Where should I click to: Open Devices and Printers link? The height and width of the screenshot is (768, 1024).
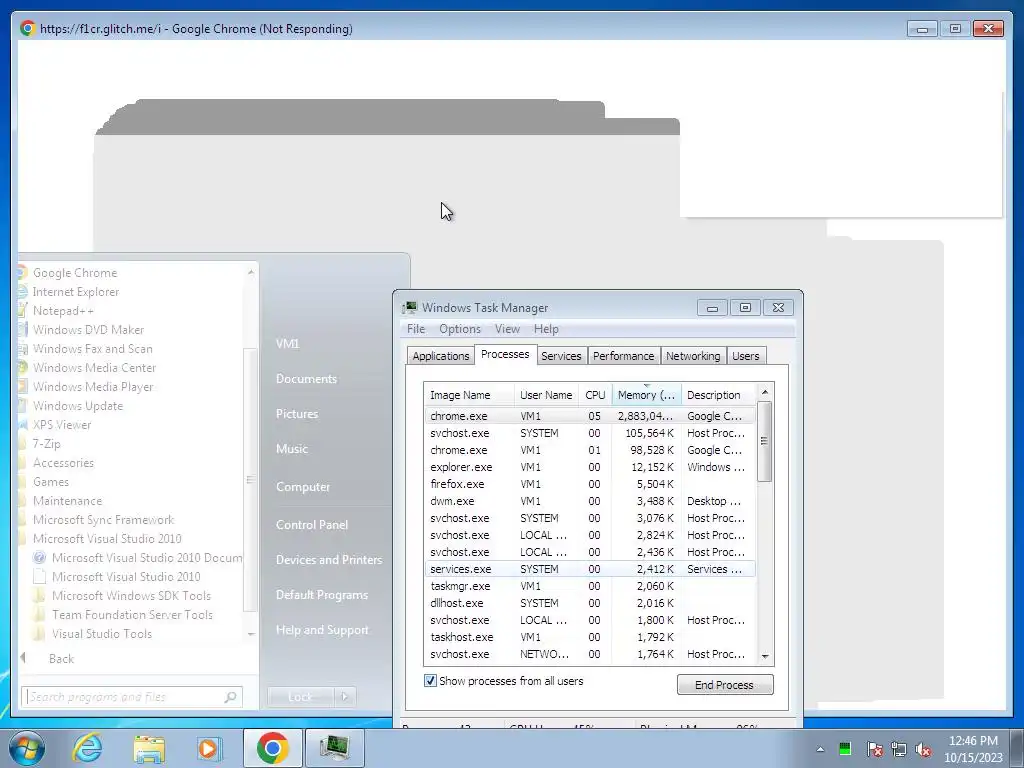coord(328,560)
